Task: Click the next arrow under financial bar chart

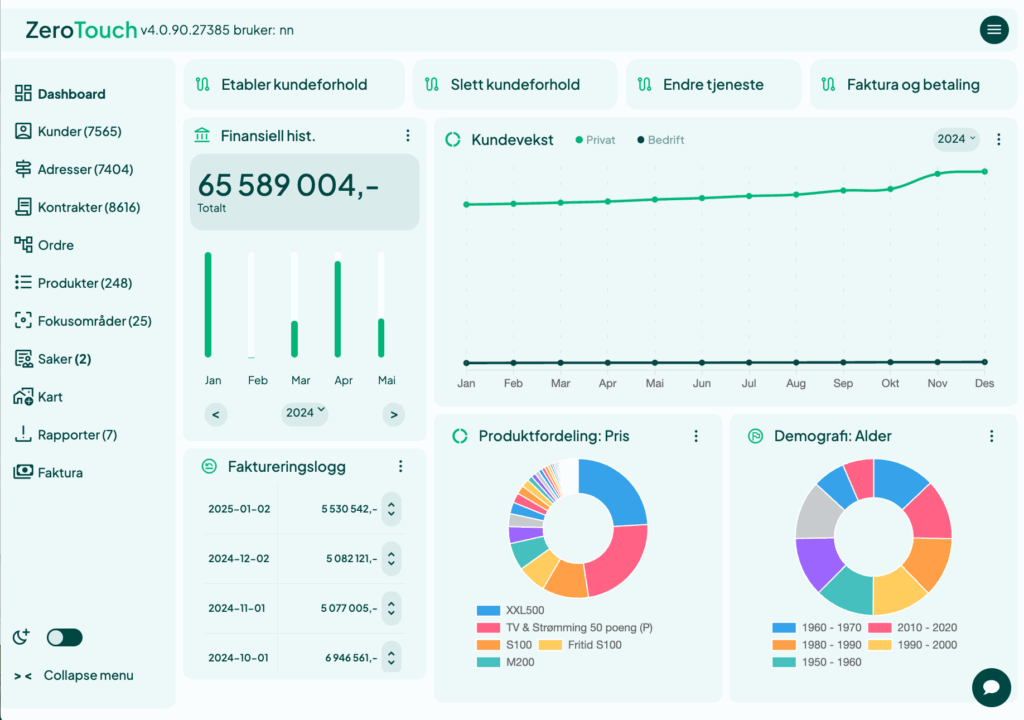Action: [x=393, y=414]
